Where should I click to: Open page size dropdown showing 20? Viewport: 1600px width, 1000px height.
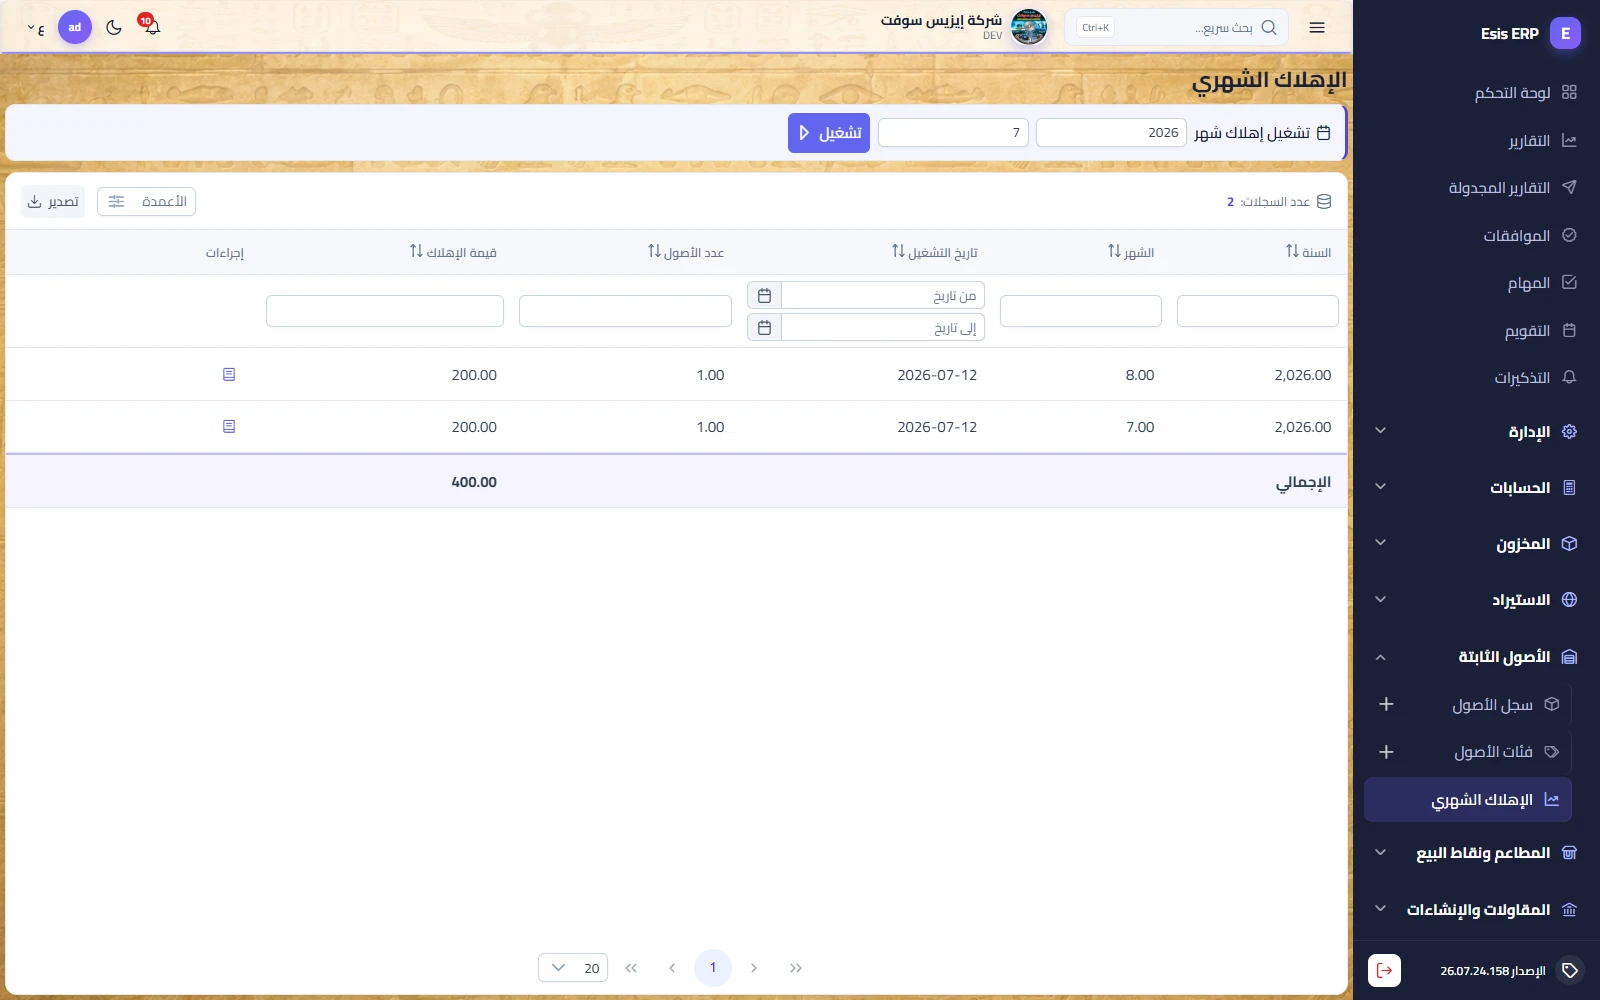coord(573,968)
